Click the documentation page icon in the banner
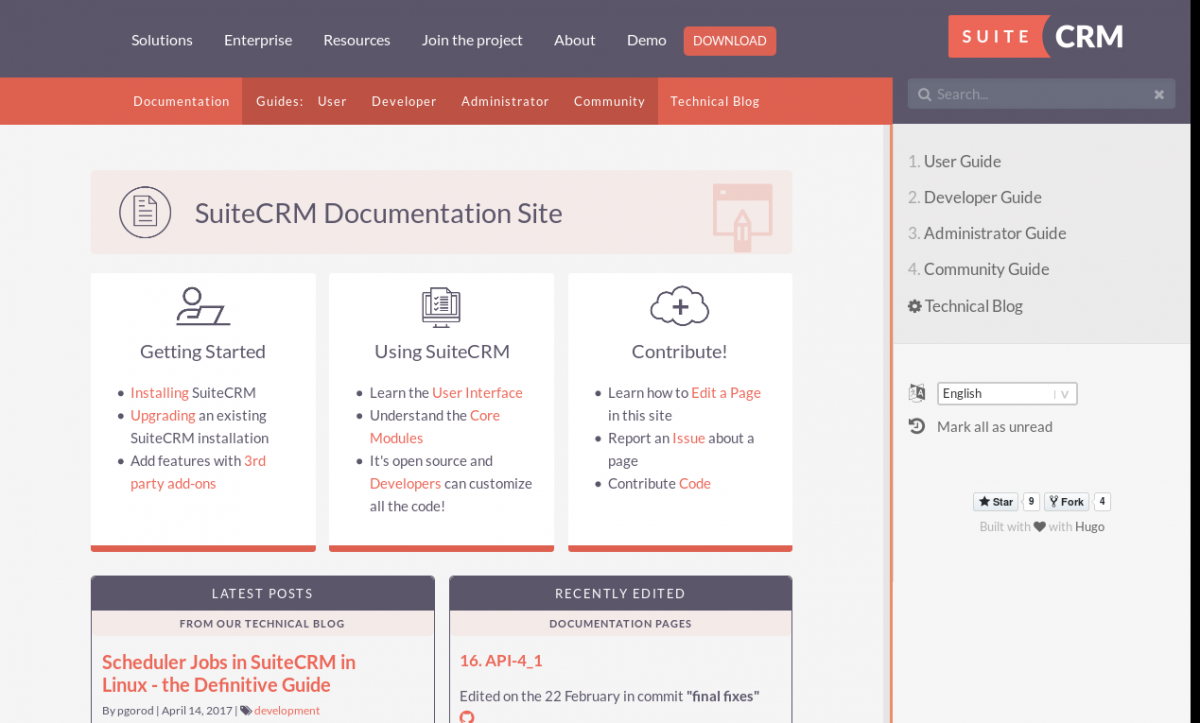Screen dimensions: 1200x723 [145, 212]
